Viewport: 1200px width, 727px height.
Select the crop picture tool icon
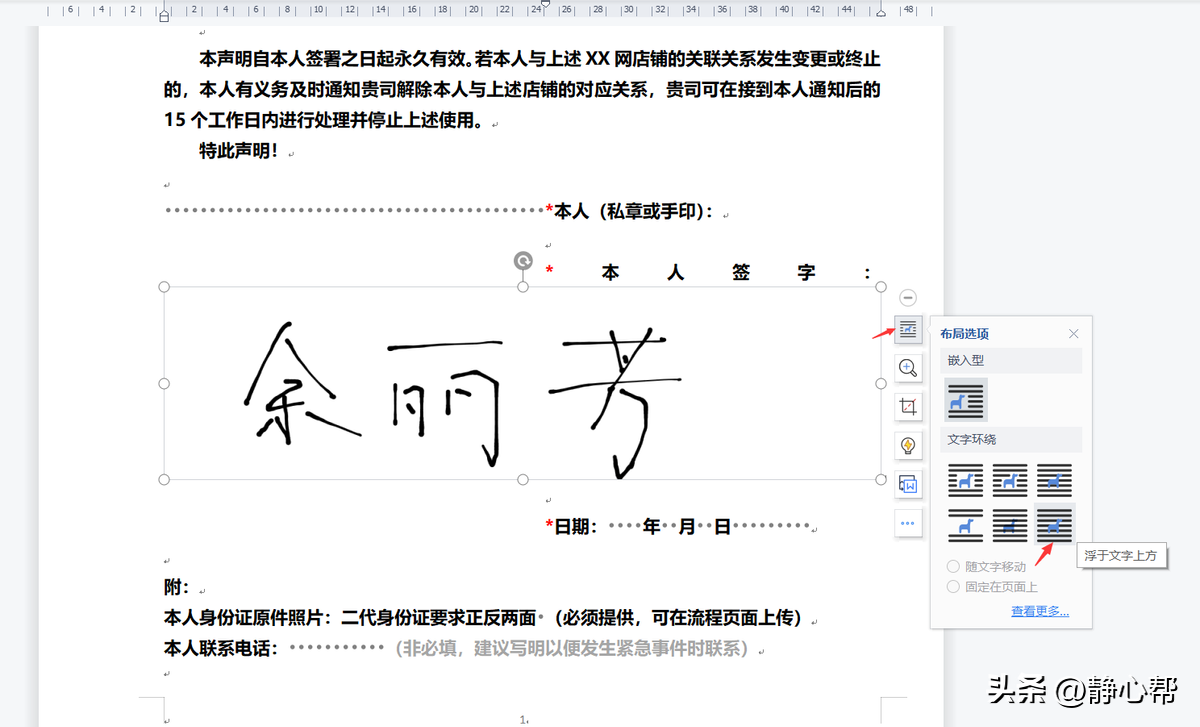tap(908, 406)
